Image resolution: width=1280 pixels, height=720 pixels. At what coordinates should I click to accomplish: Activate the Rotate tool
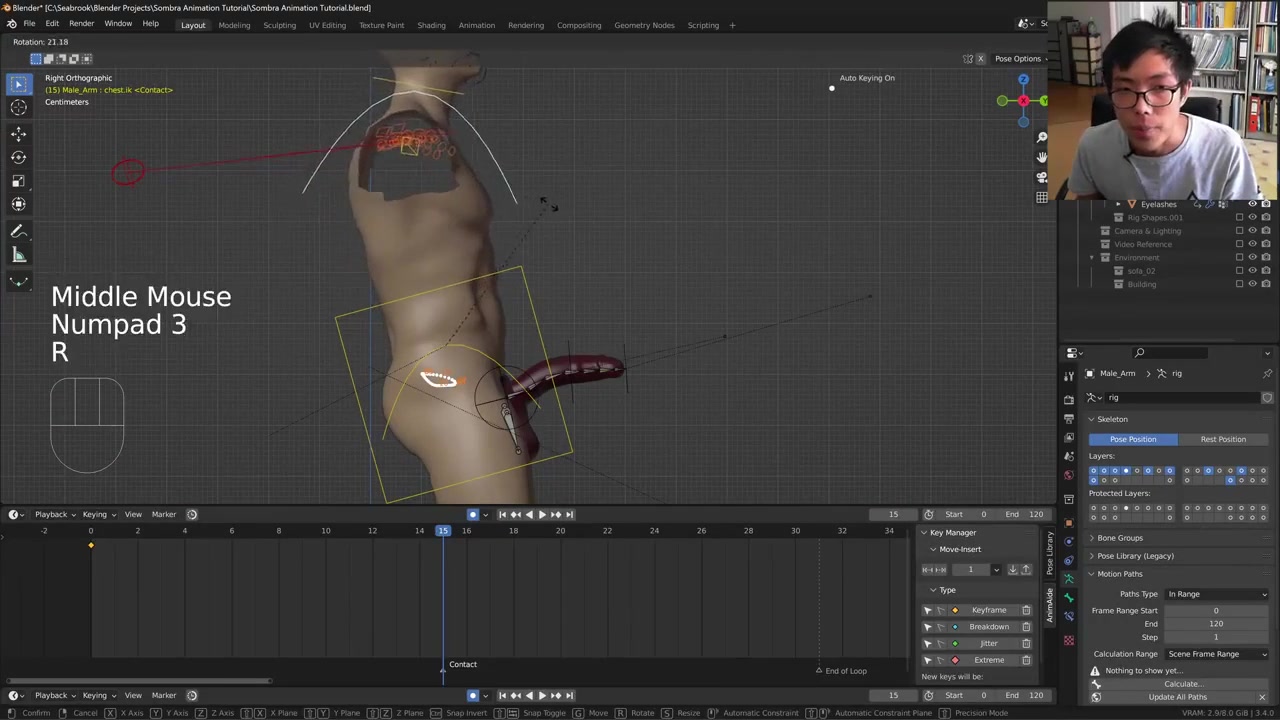pyautogui.click(x=18, y=157)
